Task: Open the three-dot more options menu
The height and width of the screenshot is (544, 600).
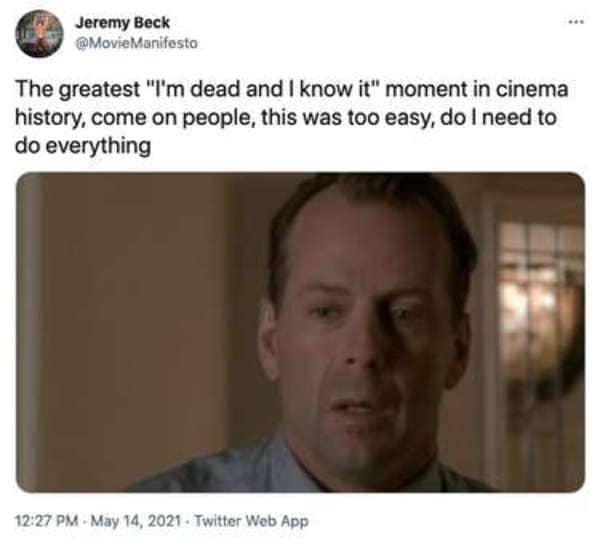Action: click(x=576, y=22)
